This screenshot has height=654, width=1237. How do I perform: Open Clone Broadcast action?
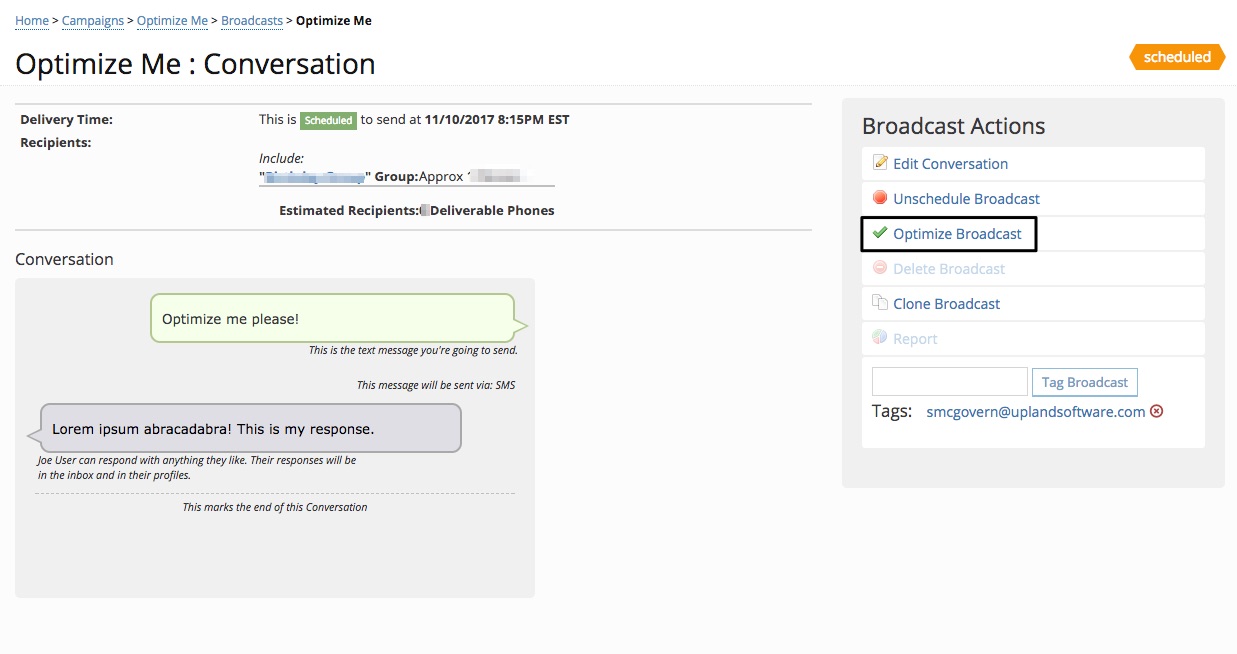click(946, 304)
